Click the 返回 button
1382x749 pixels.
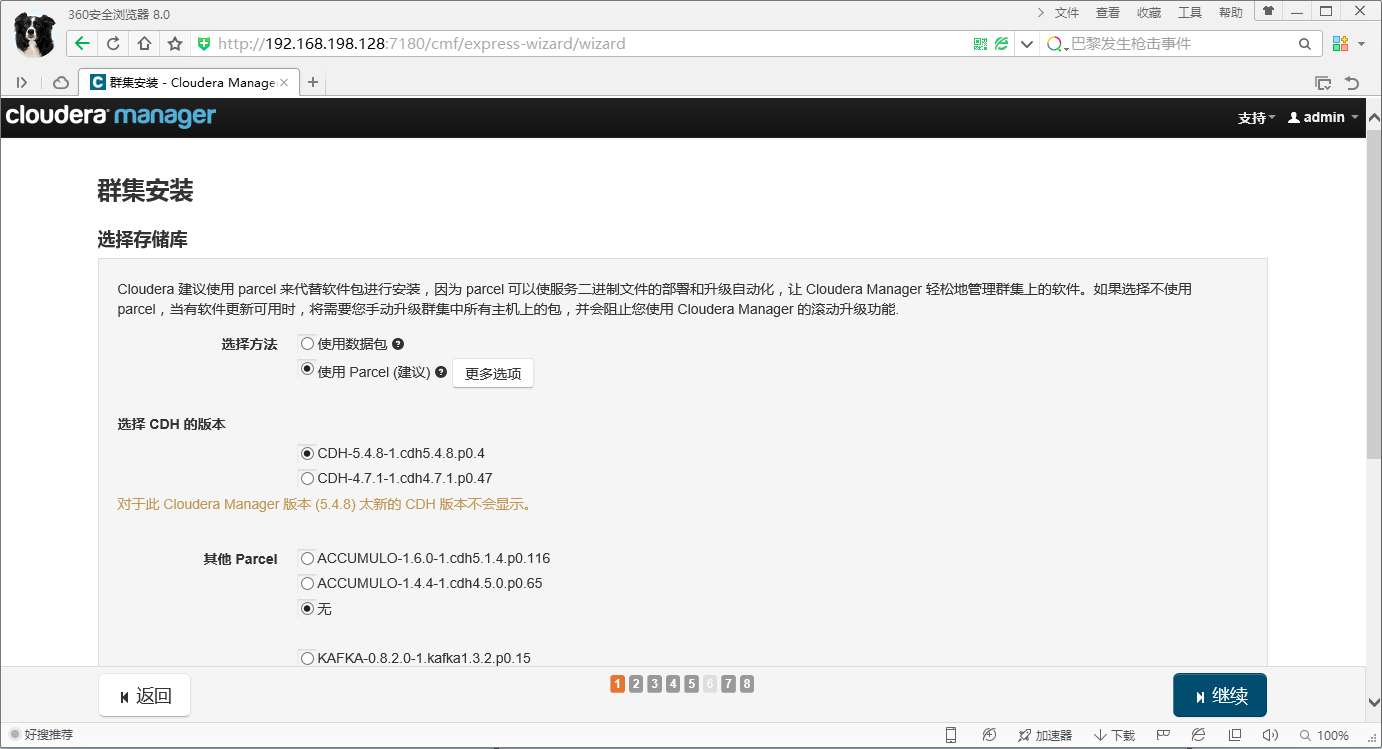point(144,696)
